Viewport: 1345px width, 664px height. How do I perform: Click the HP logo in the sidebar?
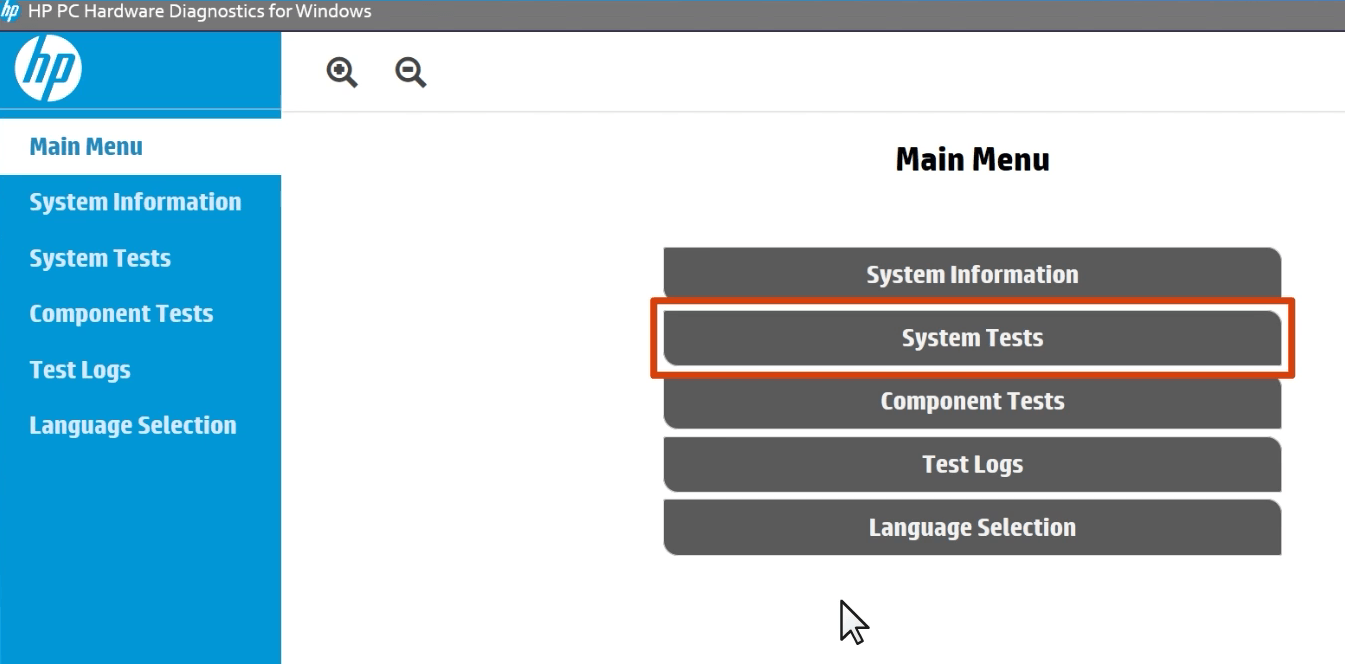click(48, 71)
